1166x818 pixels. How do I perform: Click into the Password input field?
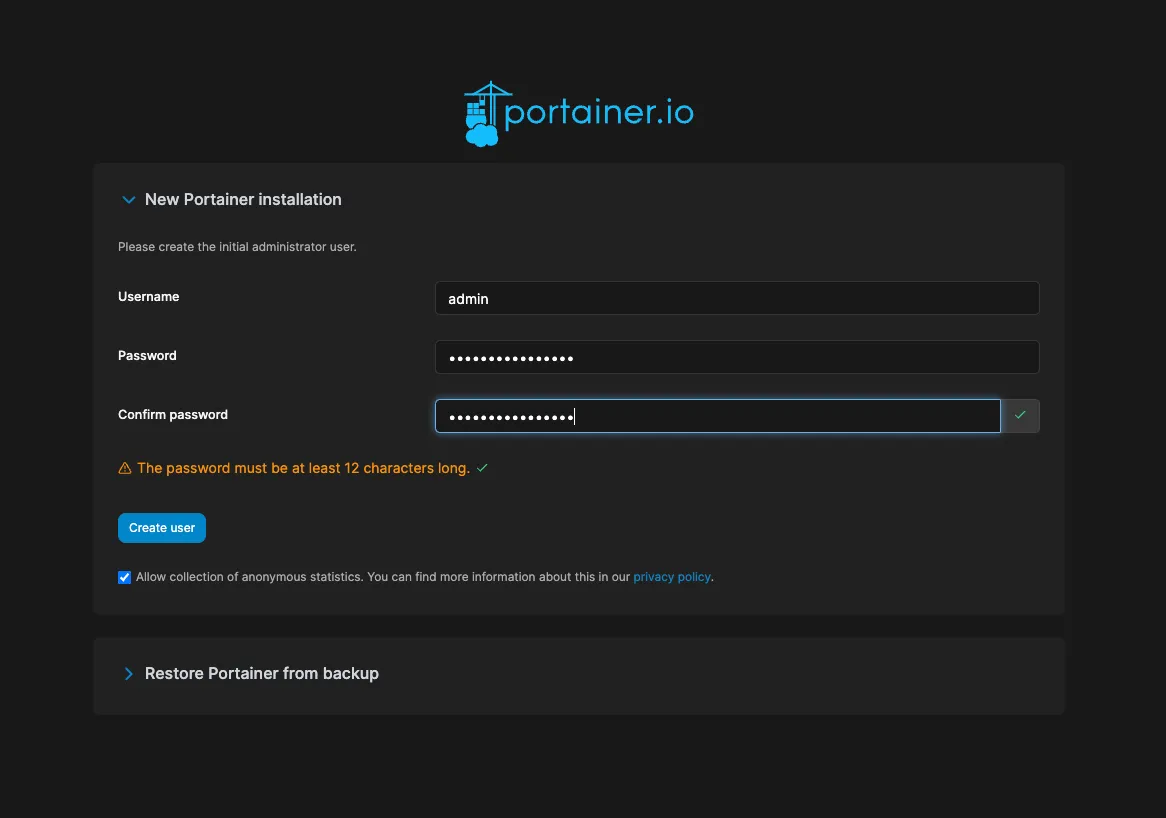pyautogui.click(x=737, y=358)
